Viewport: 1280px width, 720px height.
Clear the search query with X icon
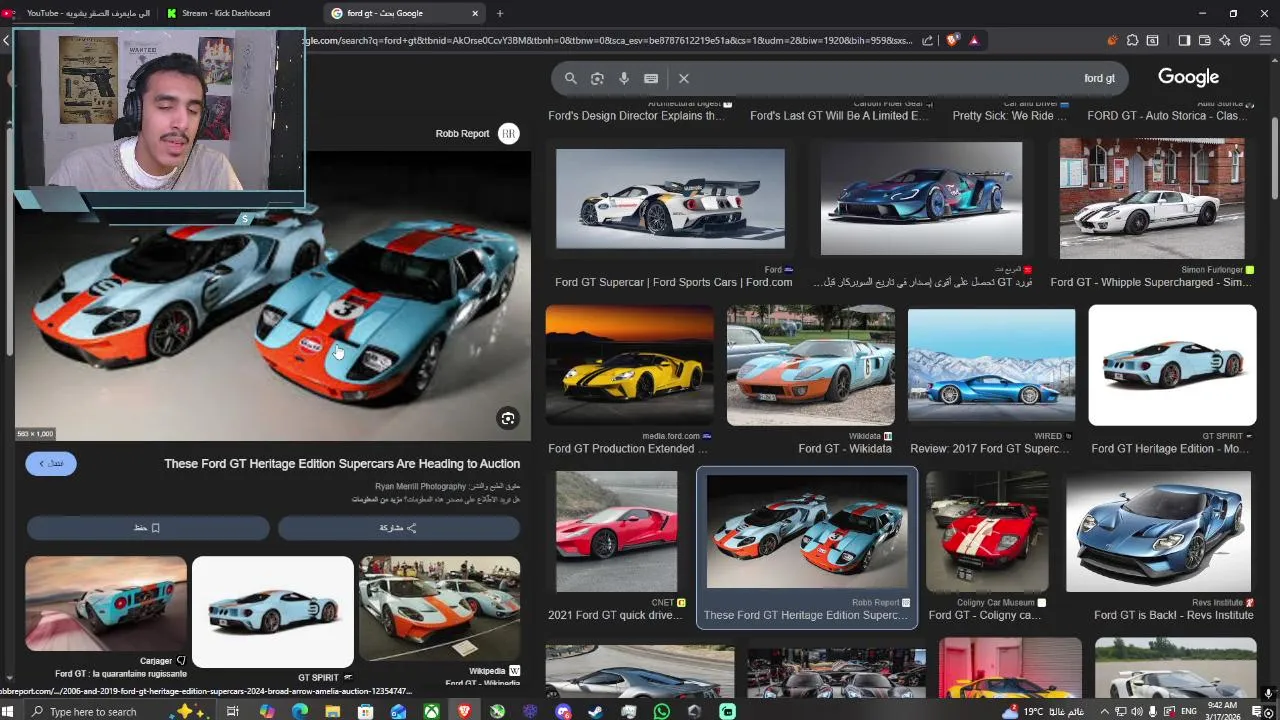point(684,78)
